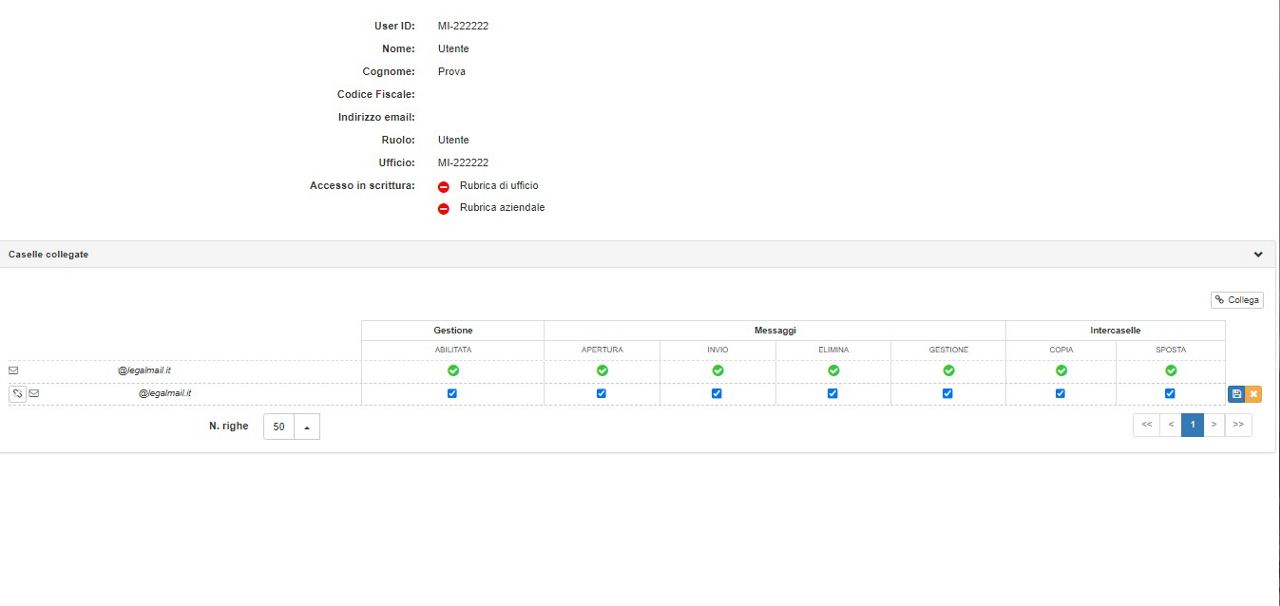
Task: Open the N. righe dropdown arrow
Action: (x=307, y=427)
